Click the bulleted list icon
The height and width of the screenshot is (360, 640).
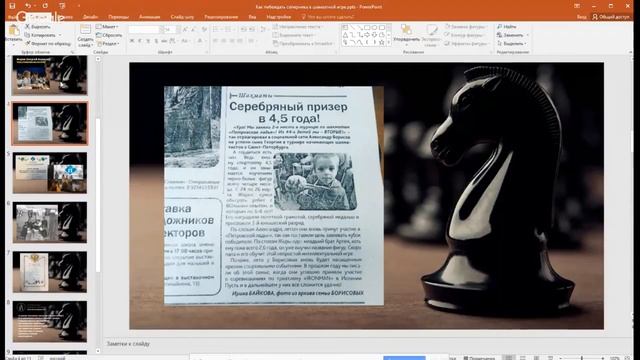pos(216,29)
